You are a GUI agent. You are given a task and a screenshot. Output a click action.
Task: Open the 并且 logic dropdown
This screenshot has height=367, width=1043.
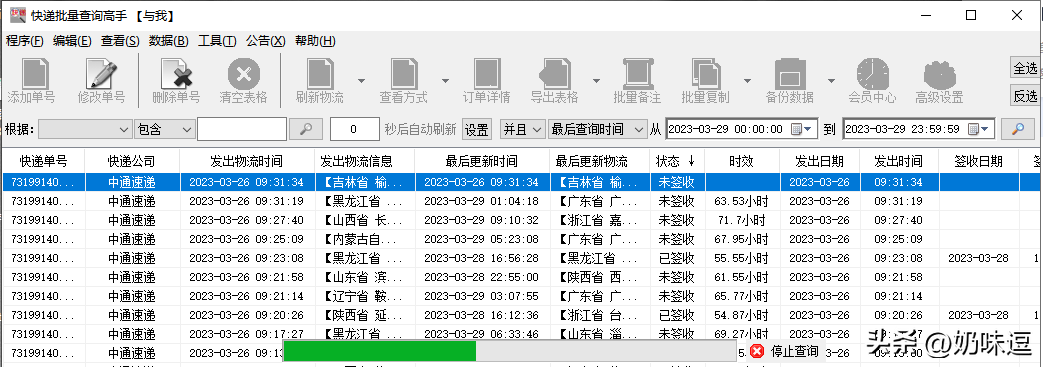pos(523,129)
